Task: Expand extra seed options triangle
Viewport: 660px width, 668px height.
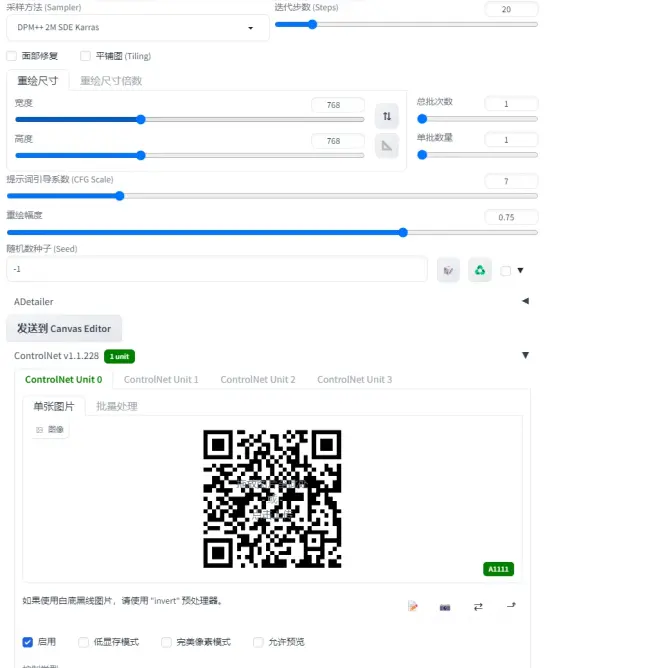Action: [x=520, y=270]
